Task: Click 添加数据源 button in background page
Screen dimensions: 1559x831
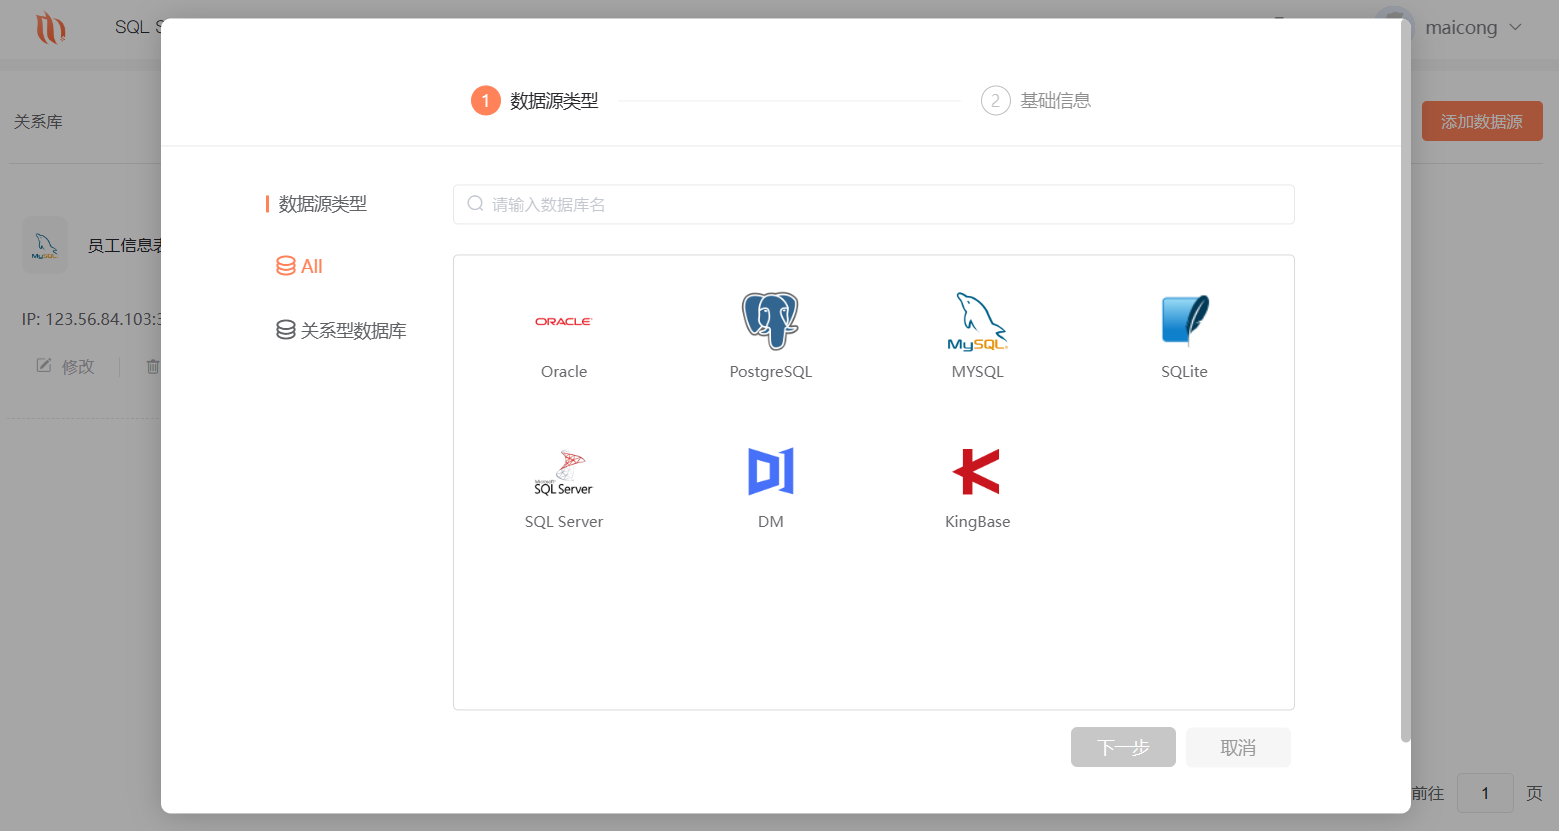Action: tap(1482, 121)
